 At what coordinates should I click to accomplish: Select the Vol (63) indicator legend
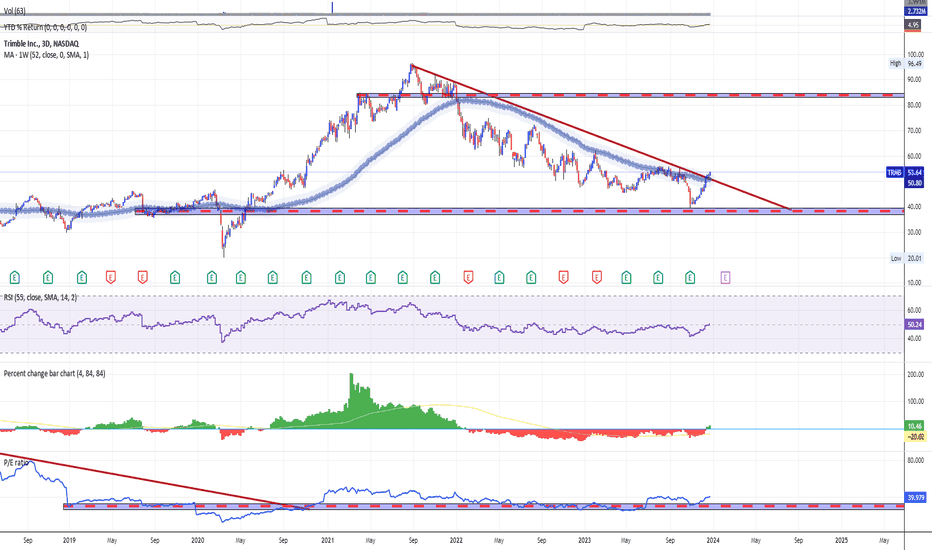(14, 11)
